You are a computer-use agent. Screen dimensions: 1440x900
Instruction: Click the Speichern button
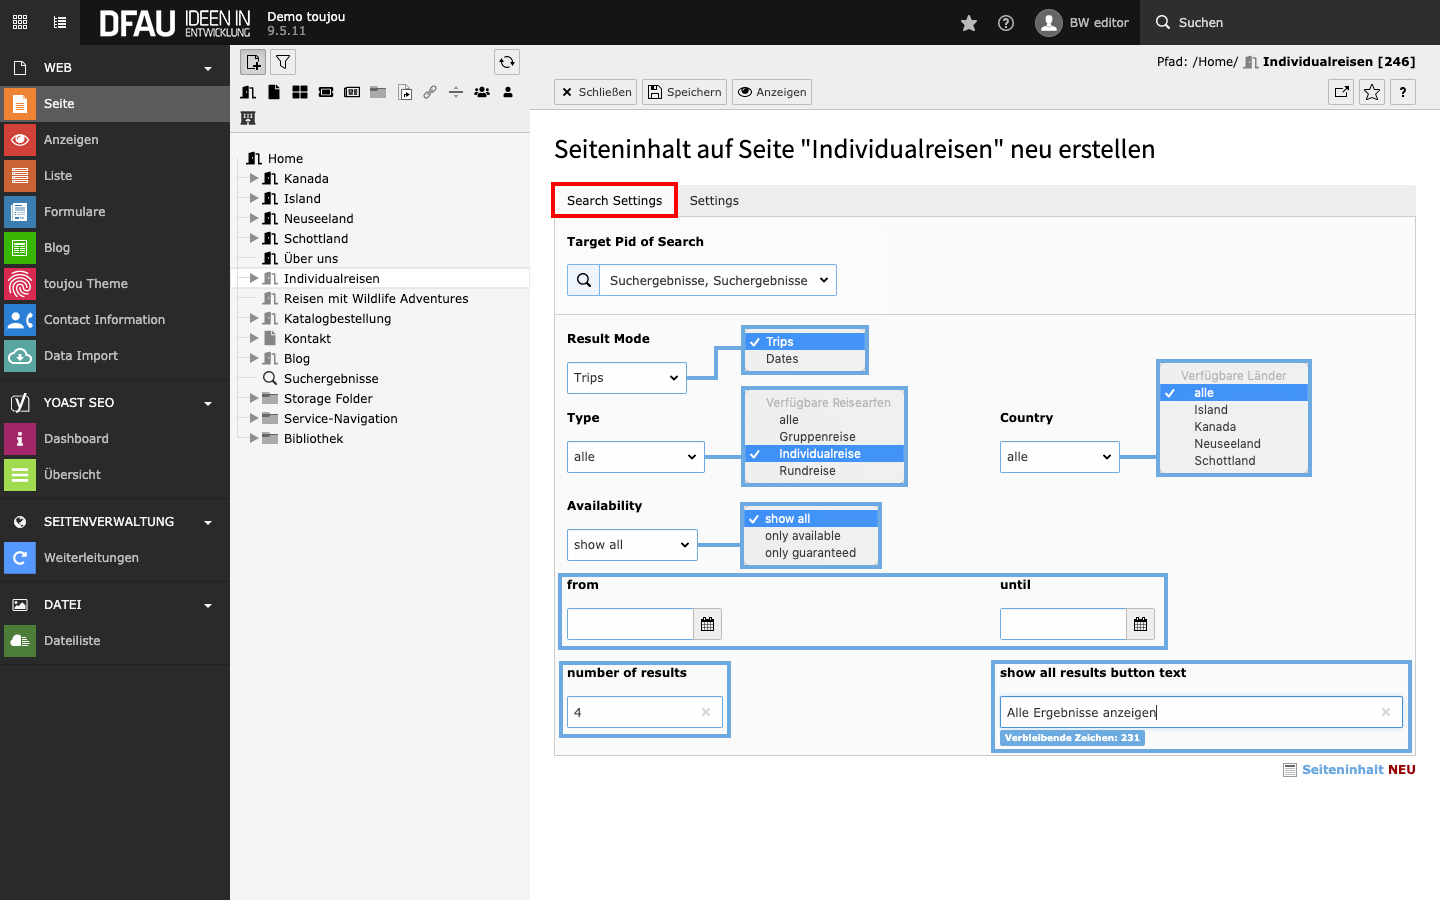click(684, 92)
